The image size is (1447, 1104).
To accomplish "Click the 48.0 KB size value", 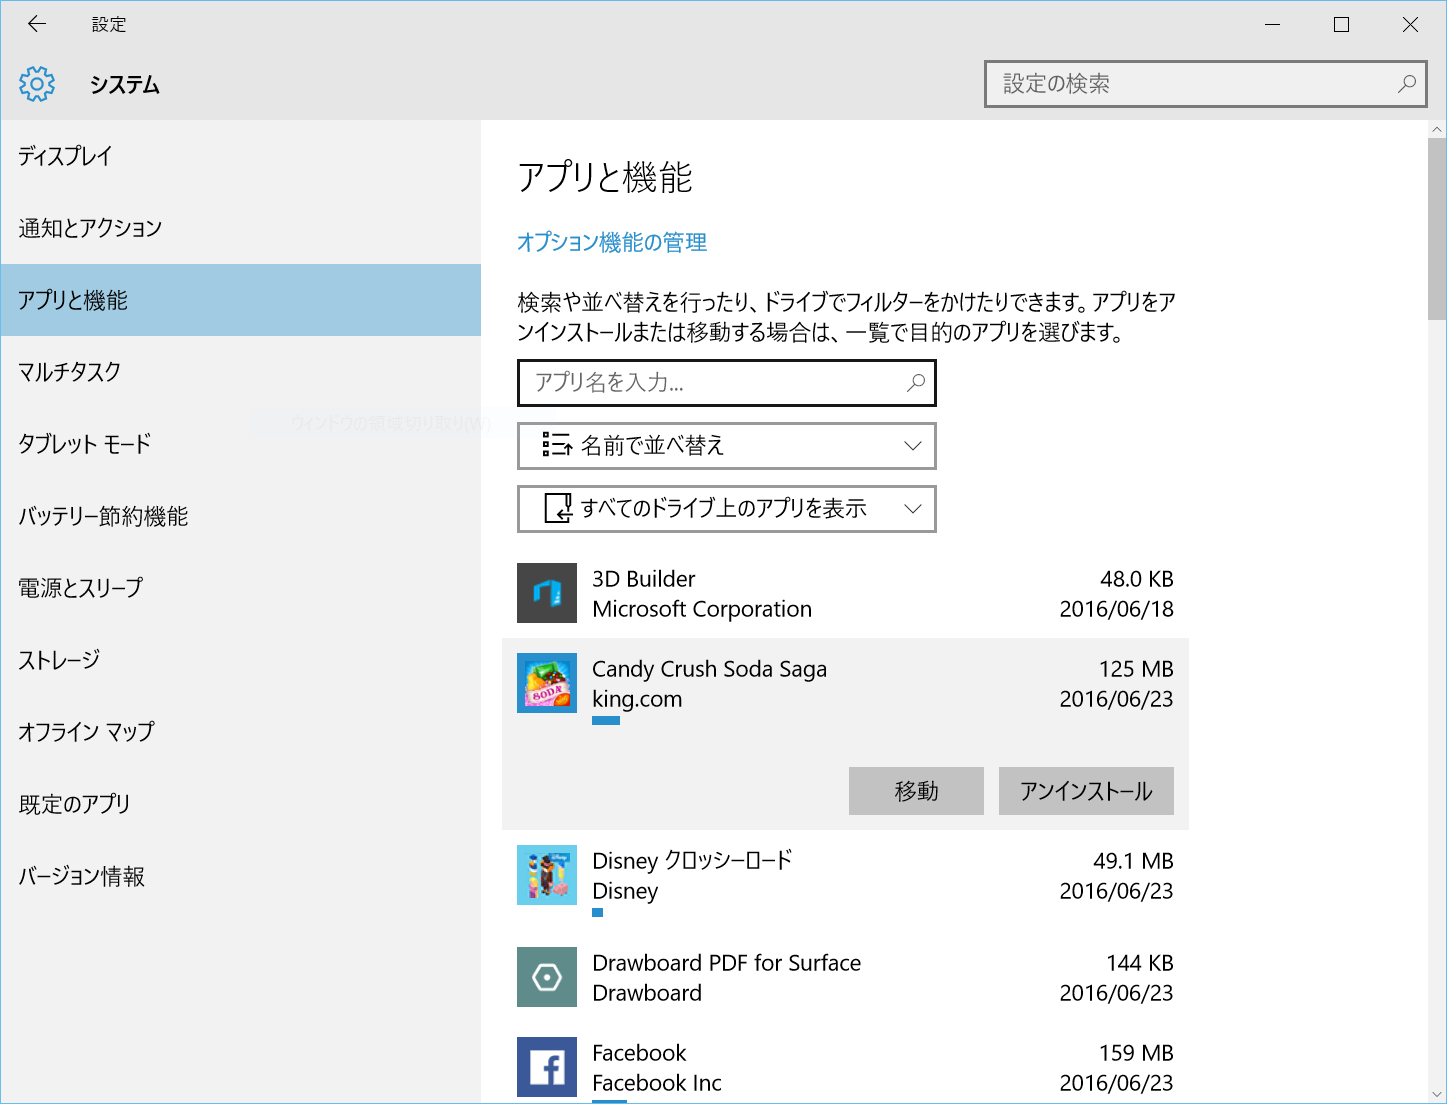I will [1137, 579].
